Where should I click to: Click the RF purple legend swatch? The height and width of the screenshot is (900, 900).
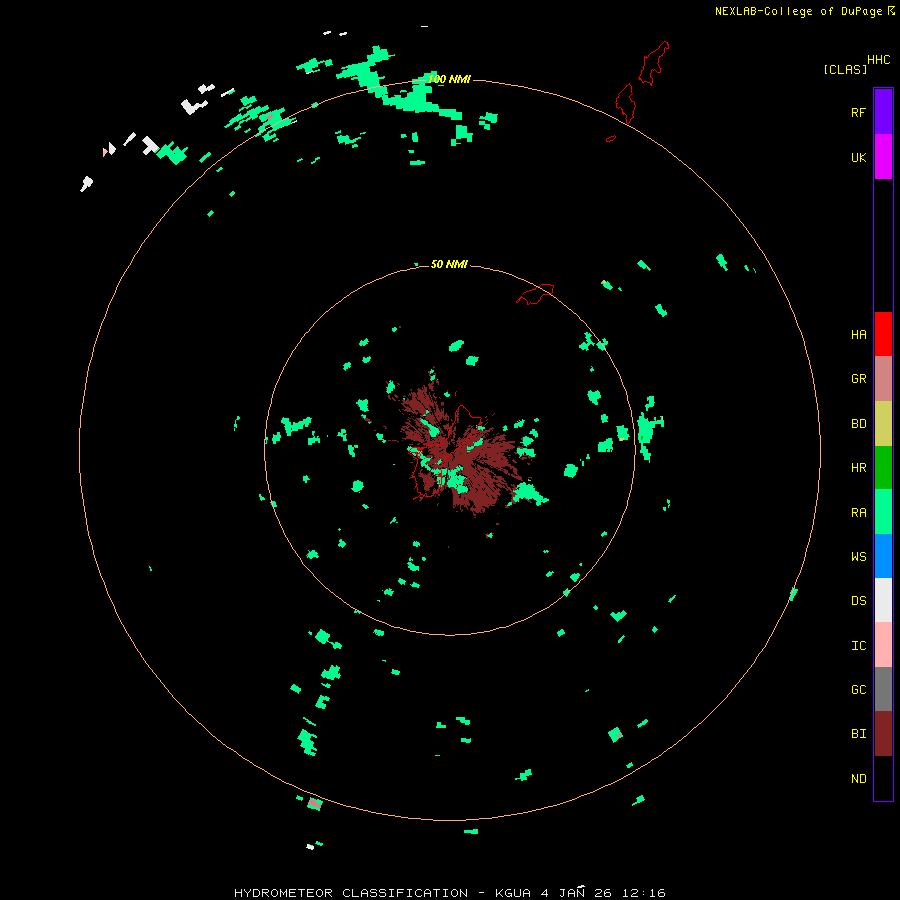click(x=883, y=112)
